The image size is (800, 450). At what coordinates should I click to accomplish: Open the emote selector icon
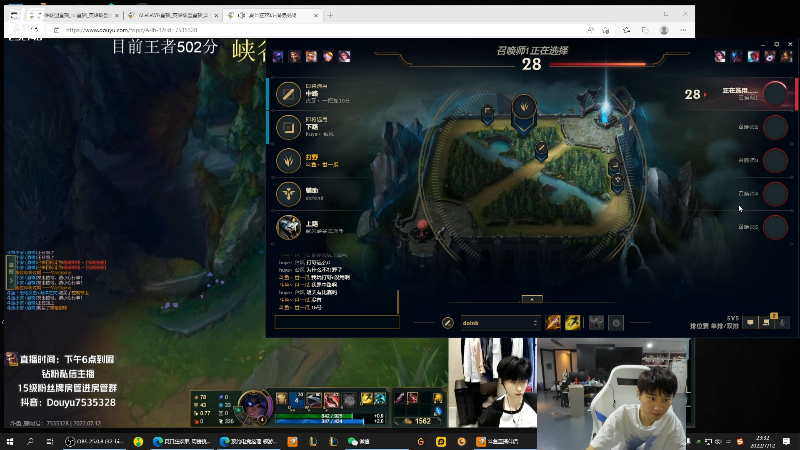[x=616, y=322]
